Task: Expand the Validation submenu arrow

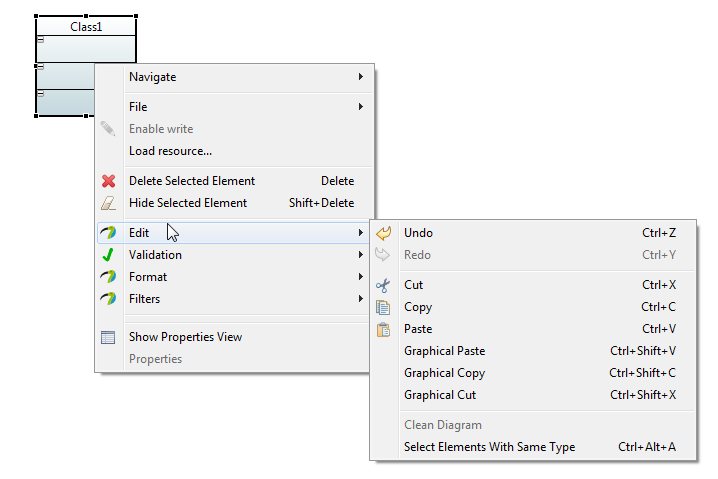Action: pyautogui.click(x=361, y=255)
